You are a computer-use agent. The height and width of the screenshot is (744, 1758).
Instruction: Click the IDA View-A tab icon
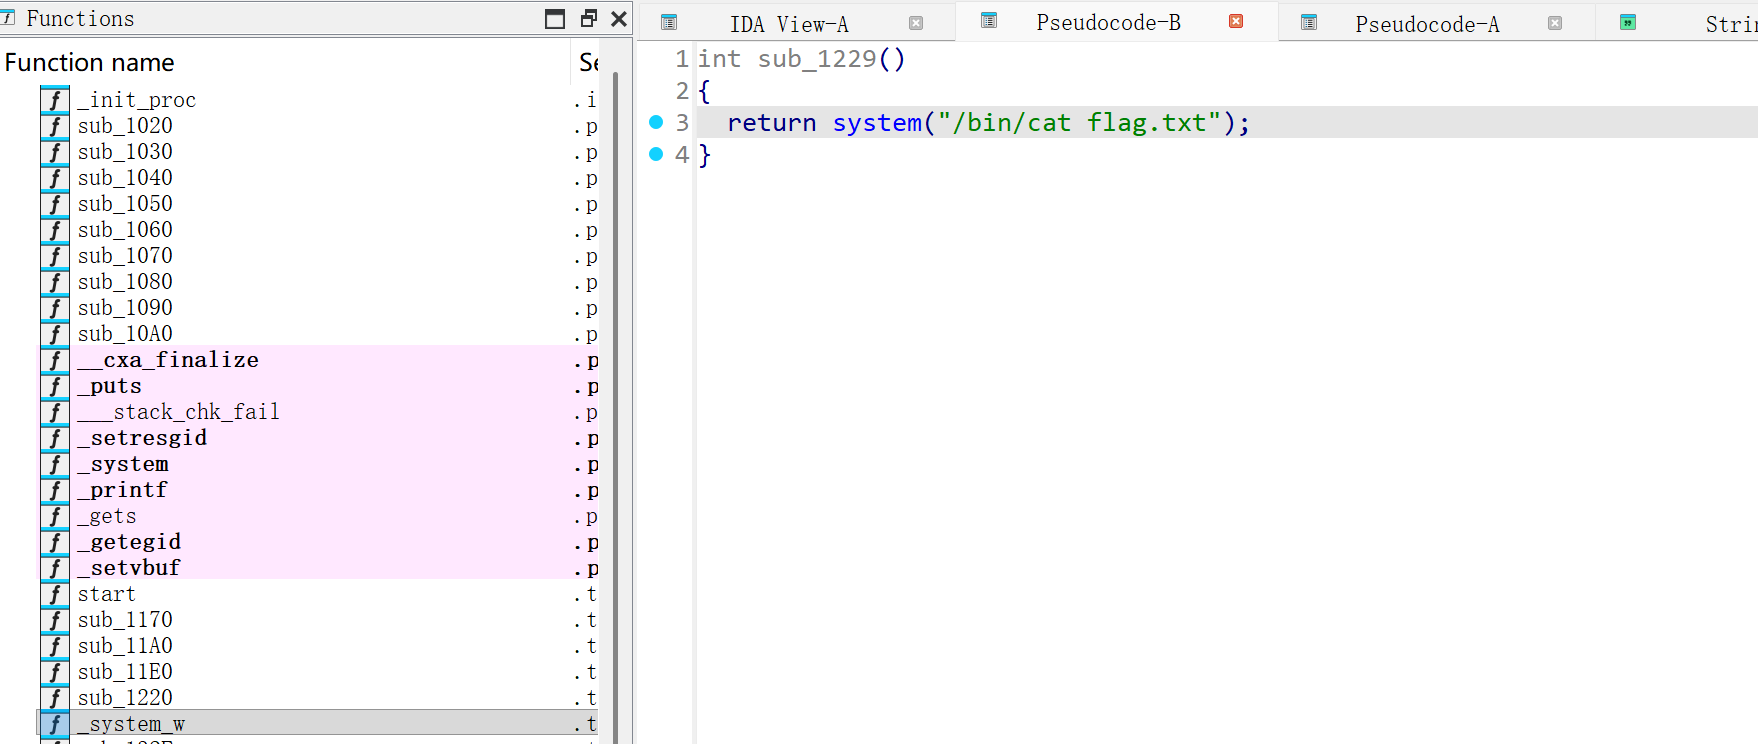point(670,22)
